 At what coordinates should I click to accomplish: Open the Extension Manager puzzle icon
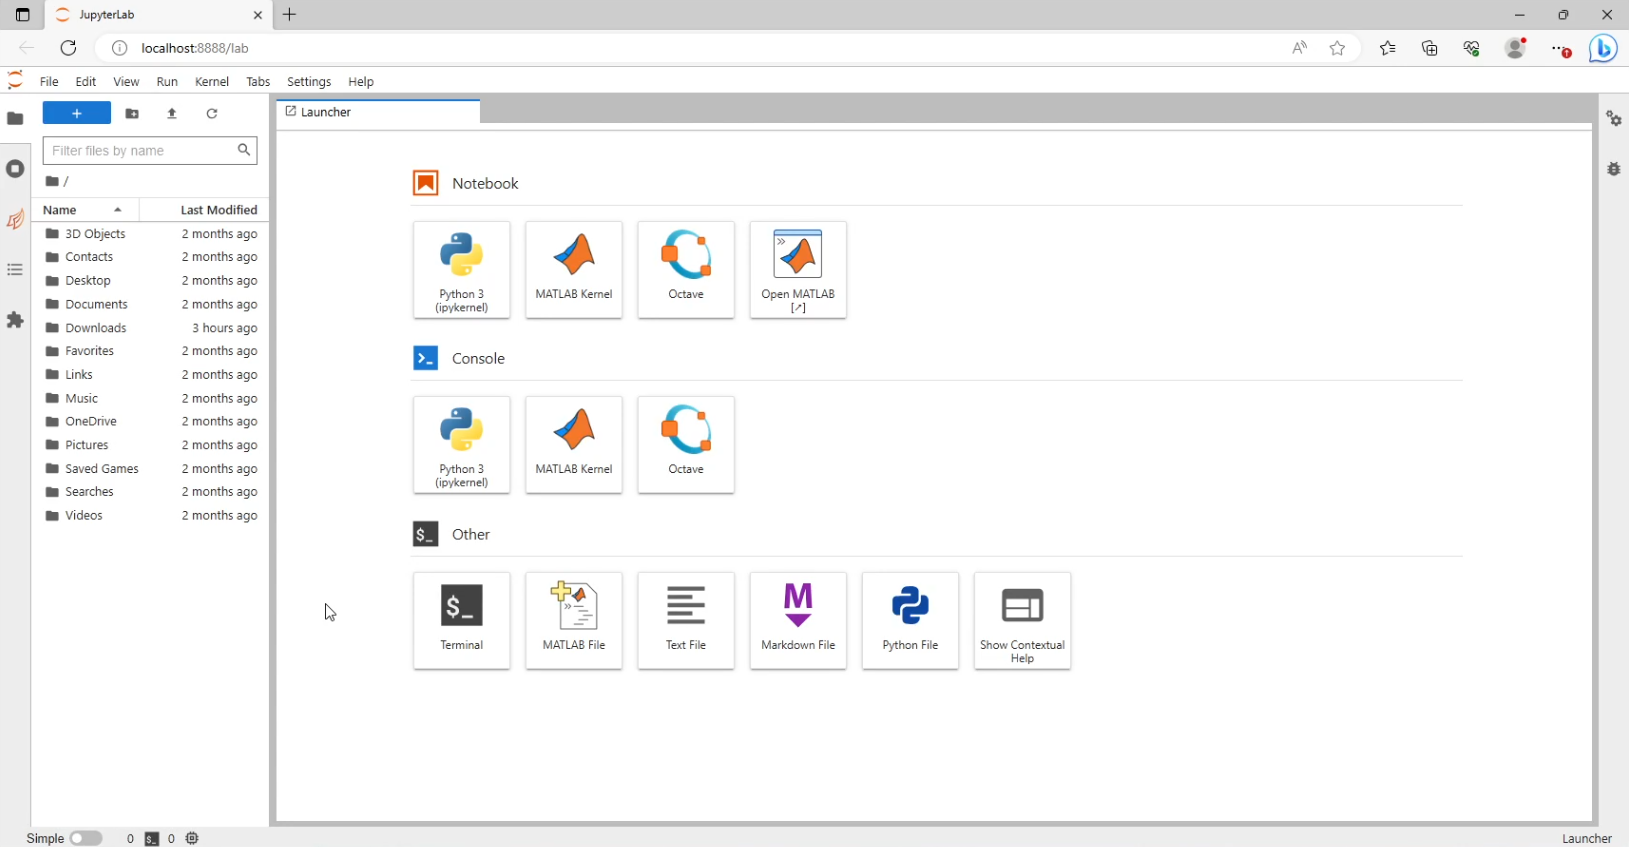coord(15,320)
